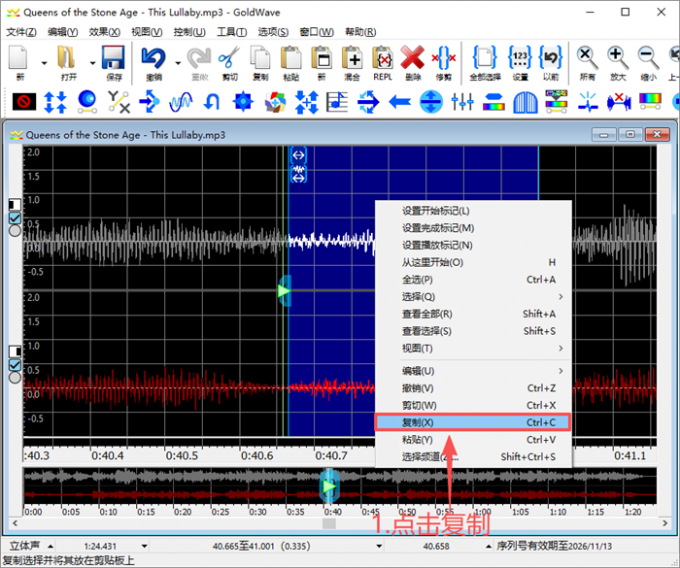Choose 粘贴(Y) in the context menu
This screenshot has width=680, height=568.
pos(473,440)
